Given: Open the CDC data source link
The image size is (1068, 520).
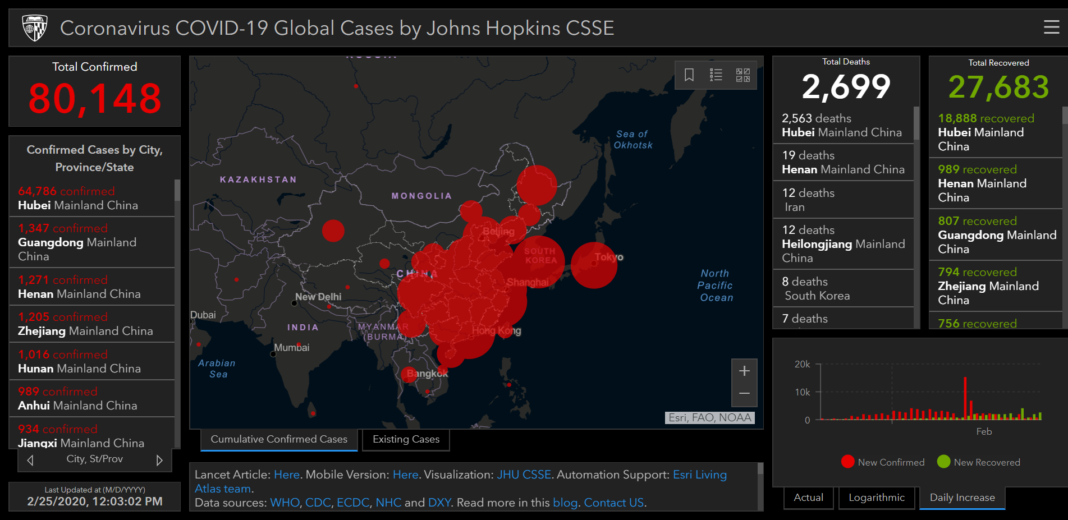Looking at the screenshot, I should pyautogui.click(x=317, y=503).
